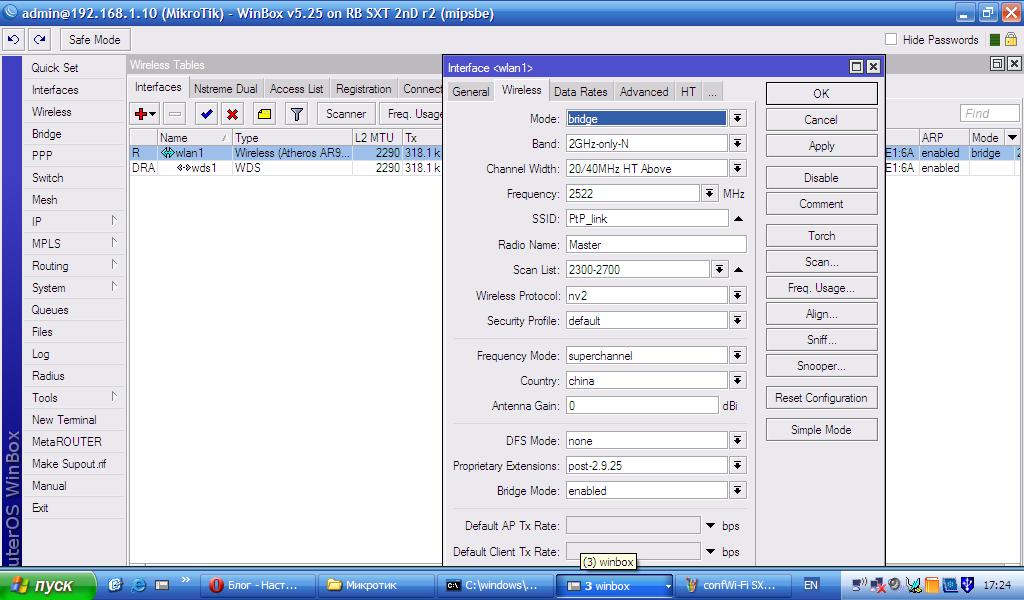
Task: Expand Default AP Tx Rate field
Action: (711, 526)
